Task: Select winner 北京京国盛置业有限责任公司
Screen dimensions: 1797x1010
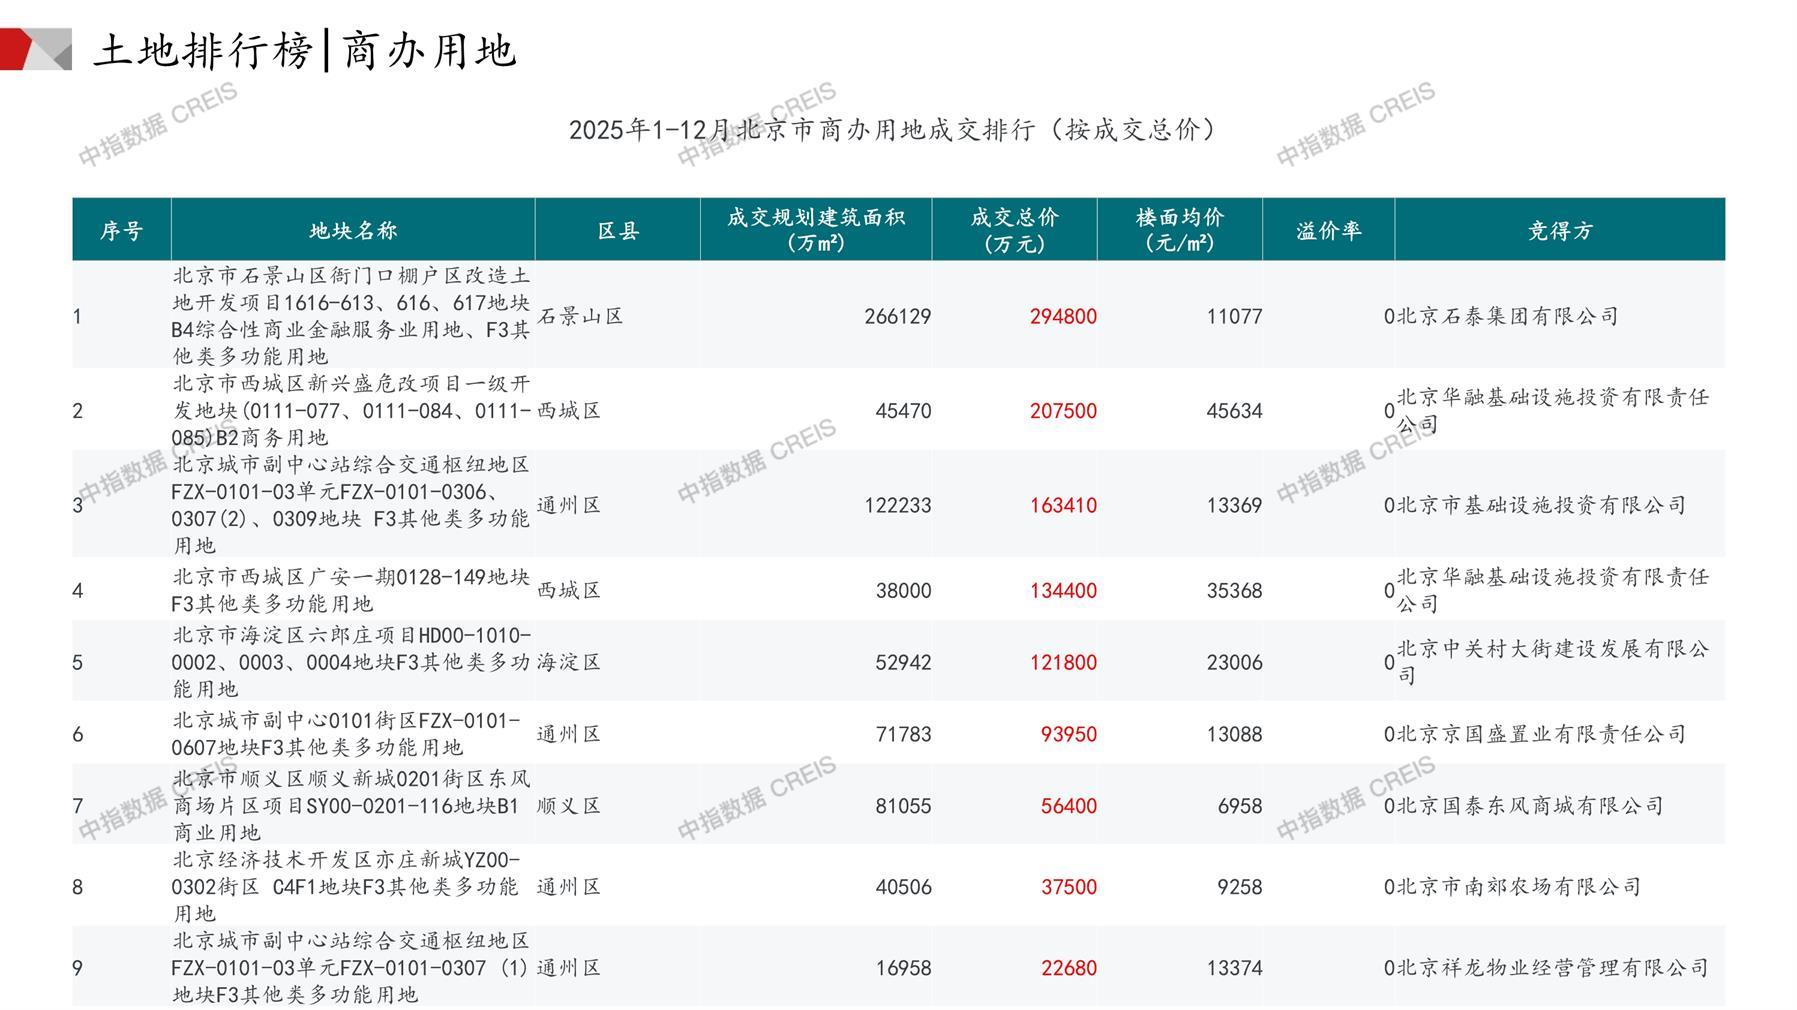Action: 1541,735
